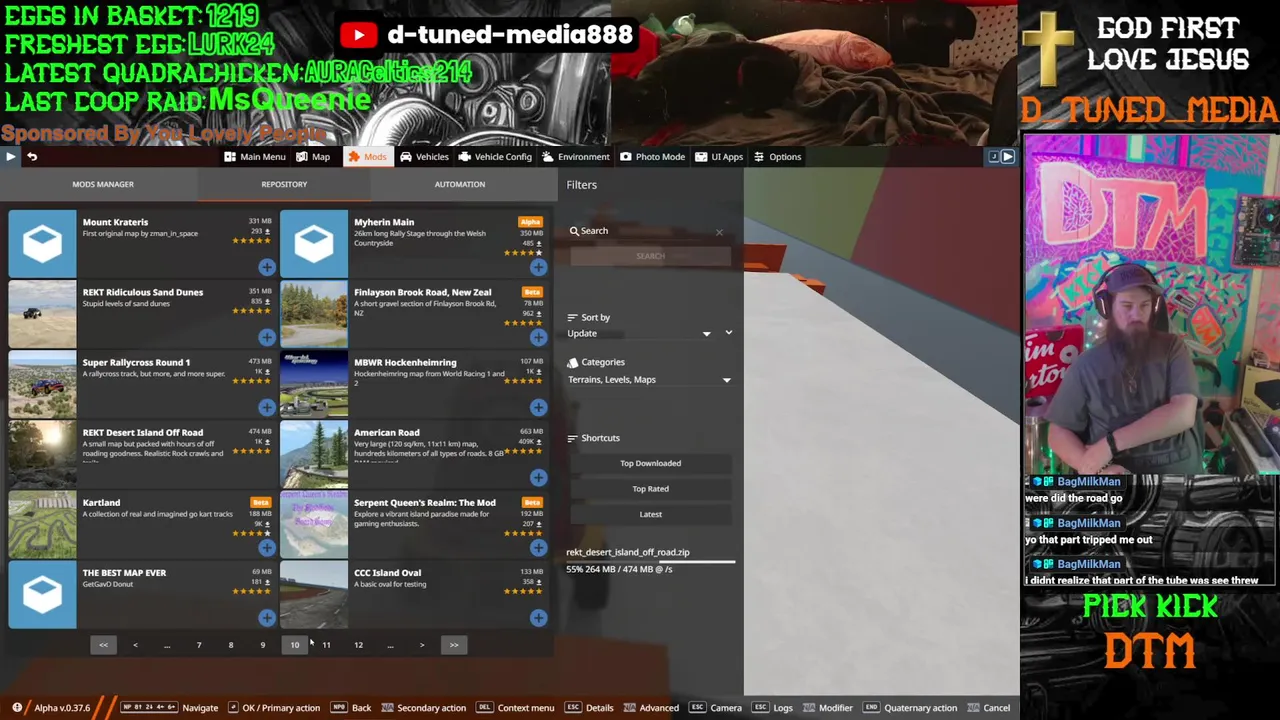
Task: Open Kartland thumbnail
Action: (42, 523)
